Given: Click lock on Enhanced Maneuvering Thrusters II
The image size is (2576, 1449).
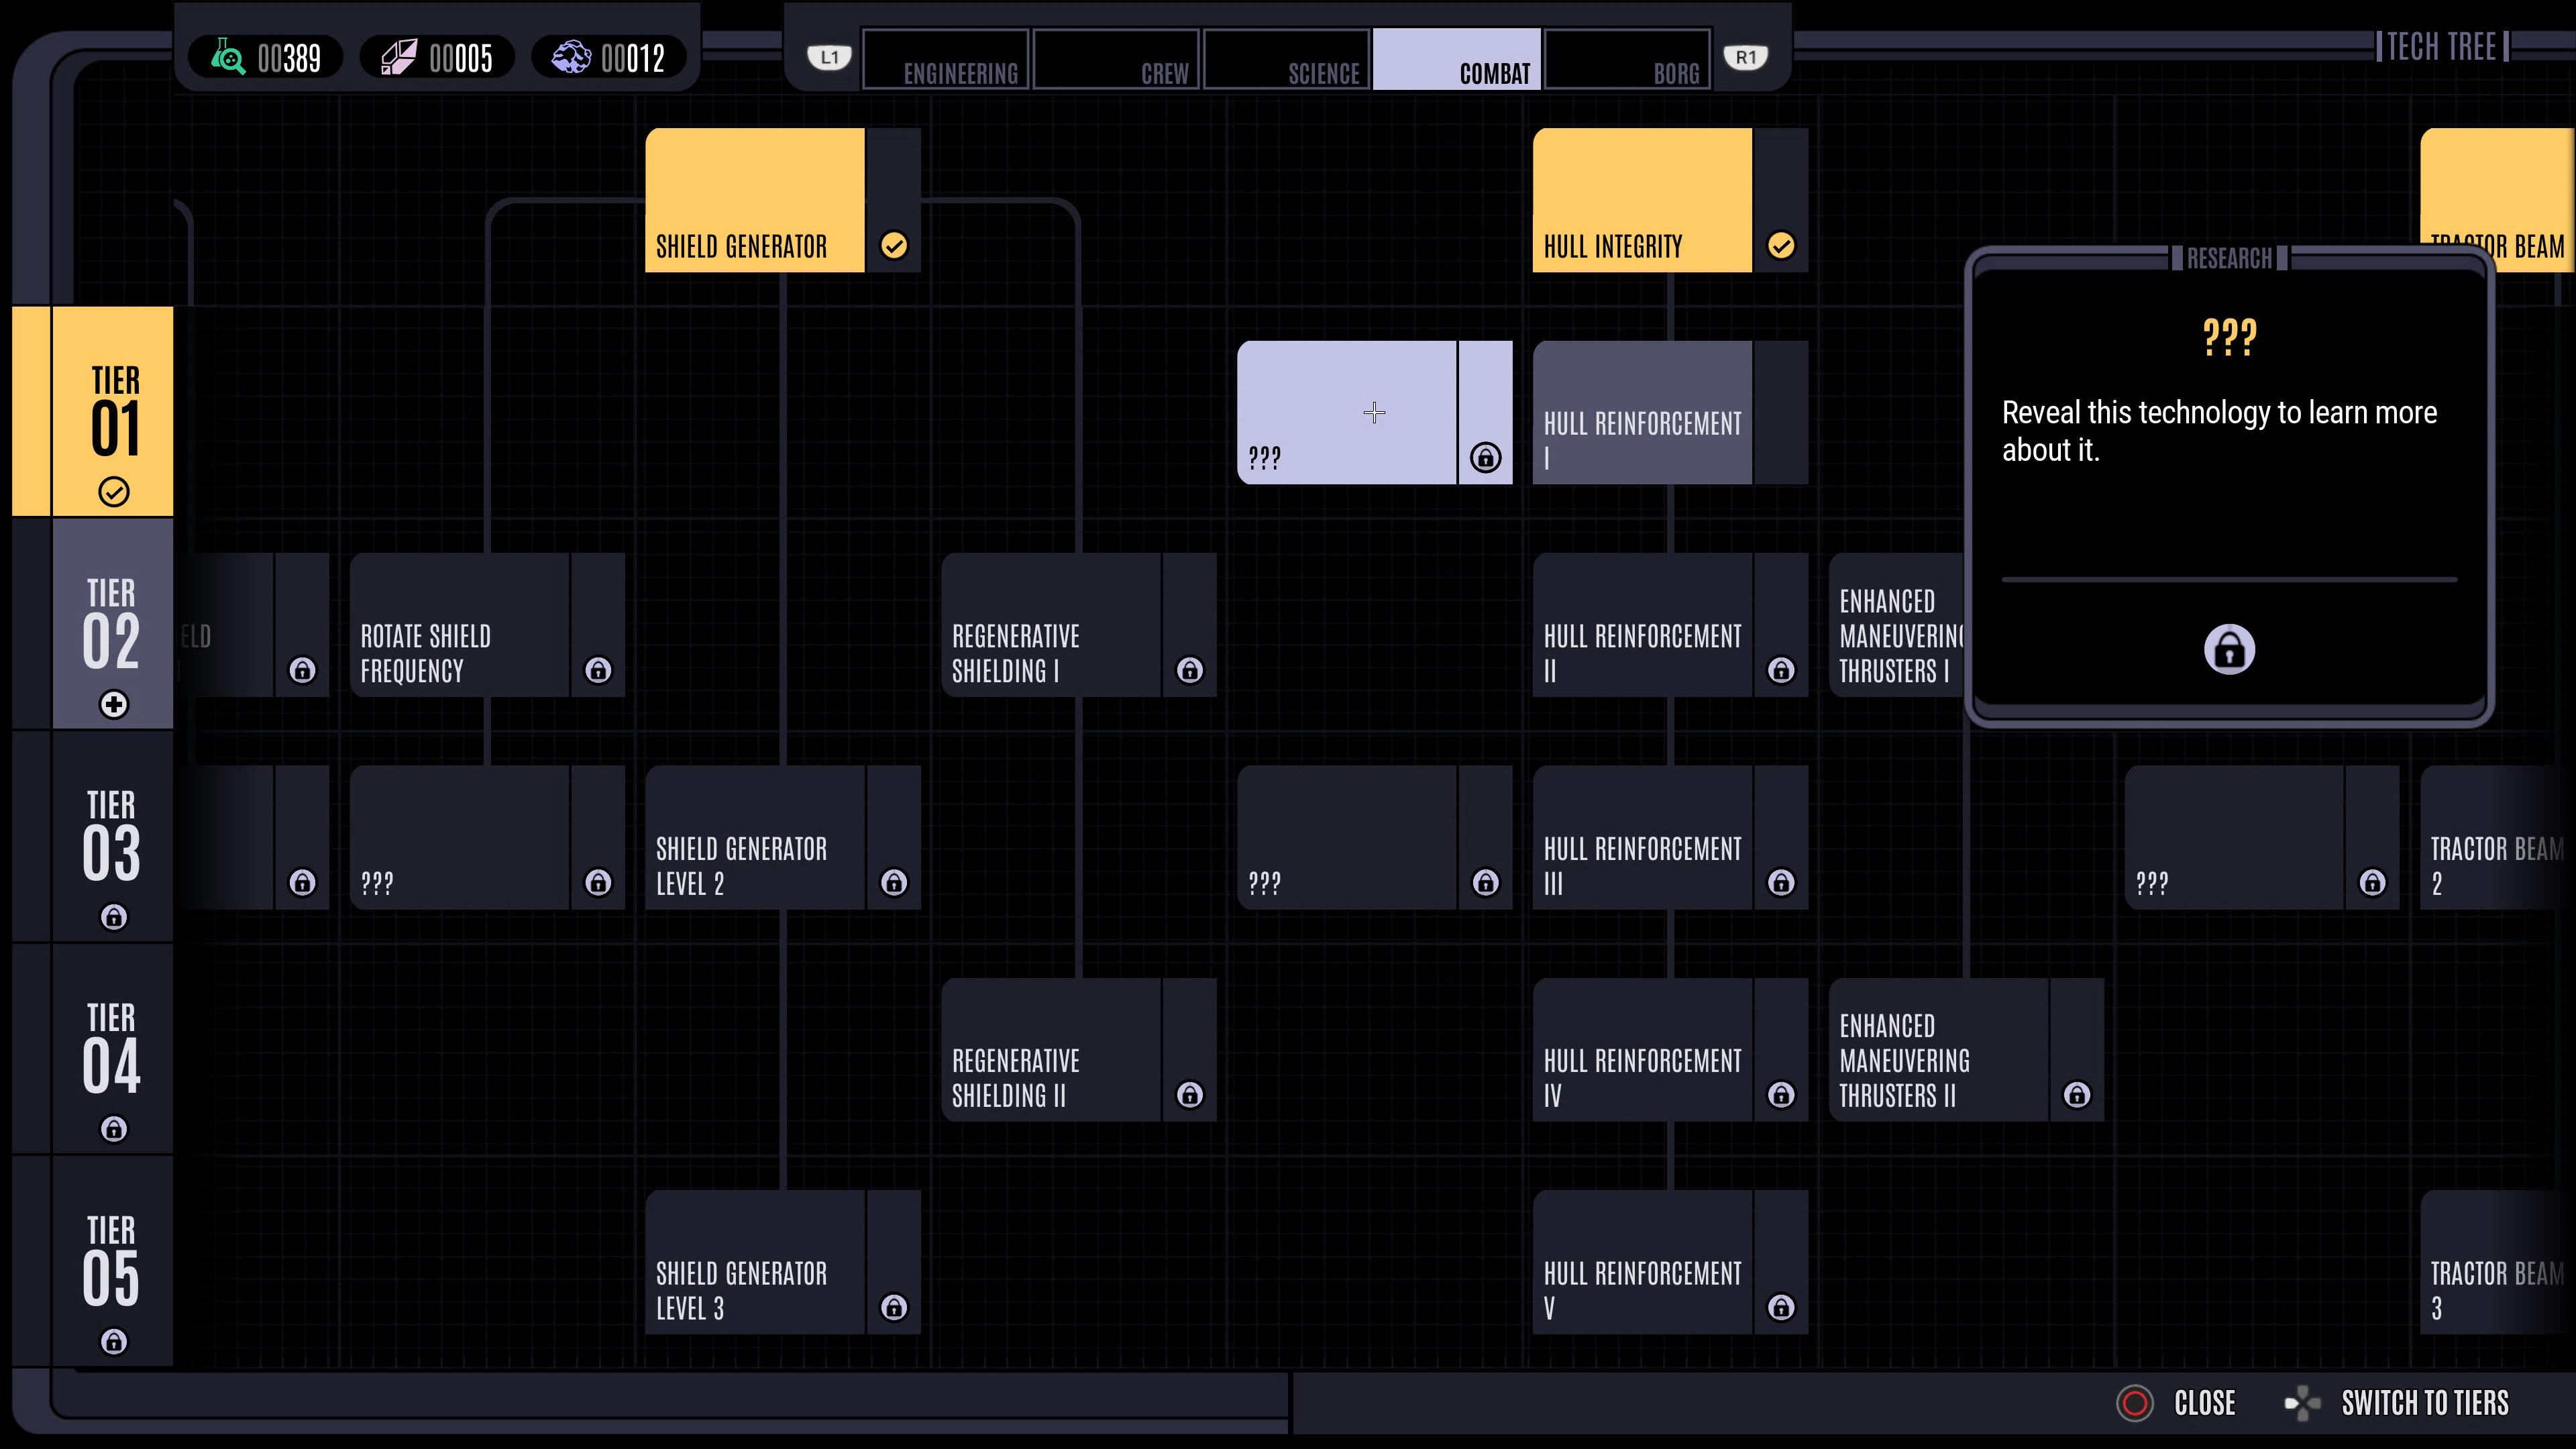Looking at the screenshot, I should 2076,1095.
